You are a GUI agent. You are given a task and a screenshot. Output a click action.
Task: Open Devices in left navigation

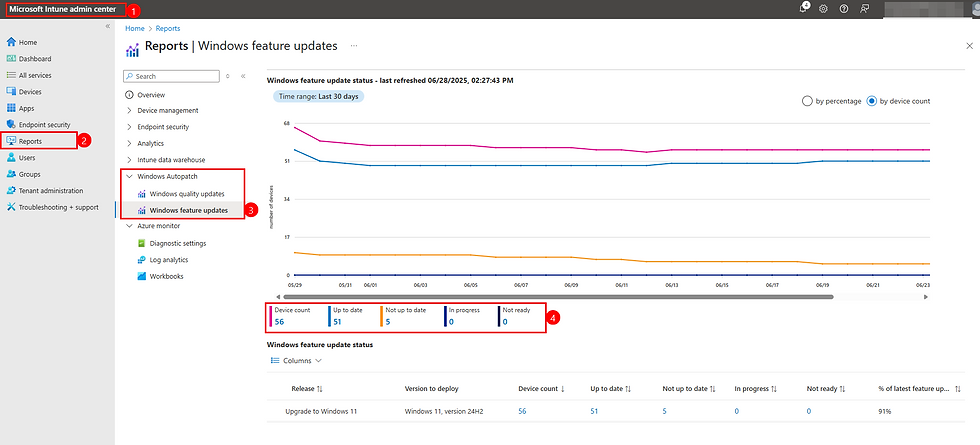(30, 92)
